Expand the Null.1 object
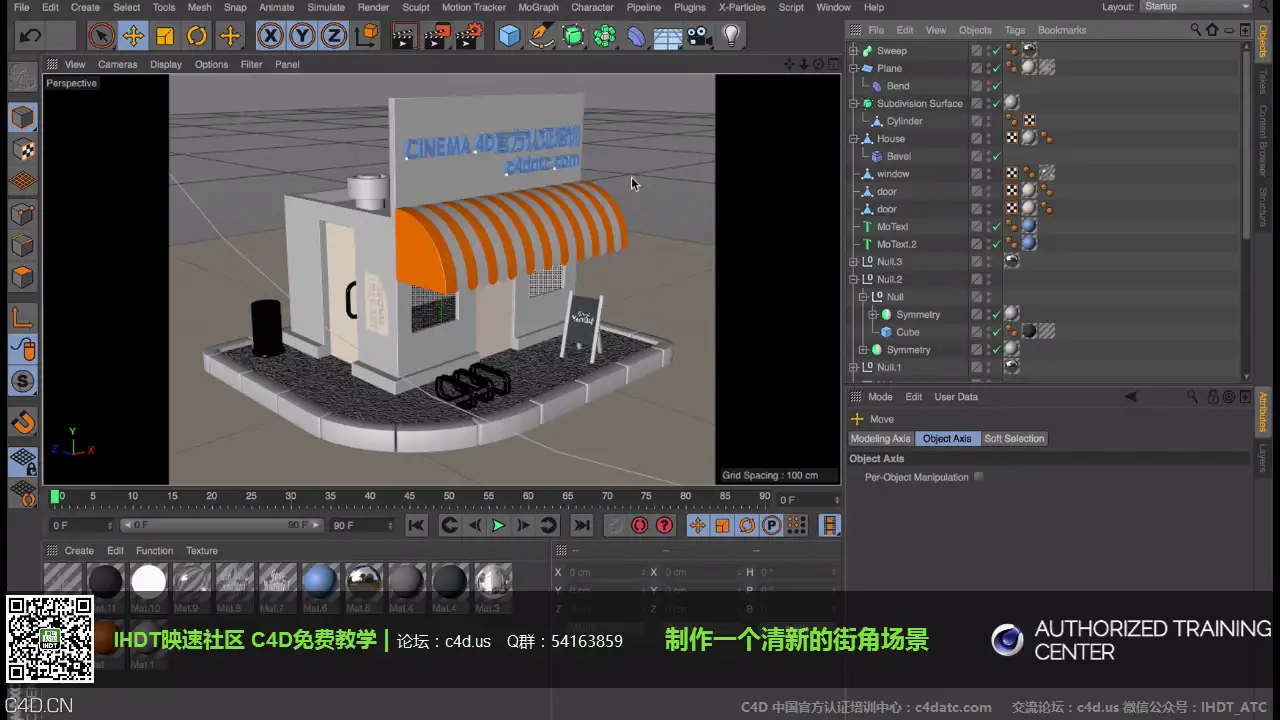This screenshot has height=720, width=1280. point(854,367)
